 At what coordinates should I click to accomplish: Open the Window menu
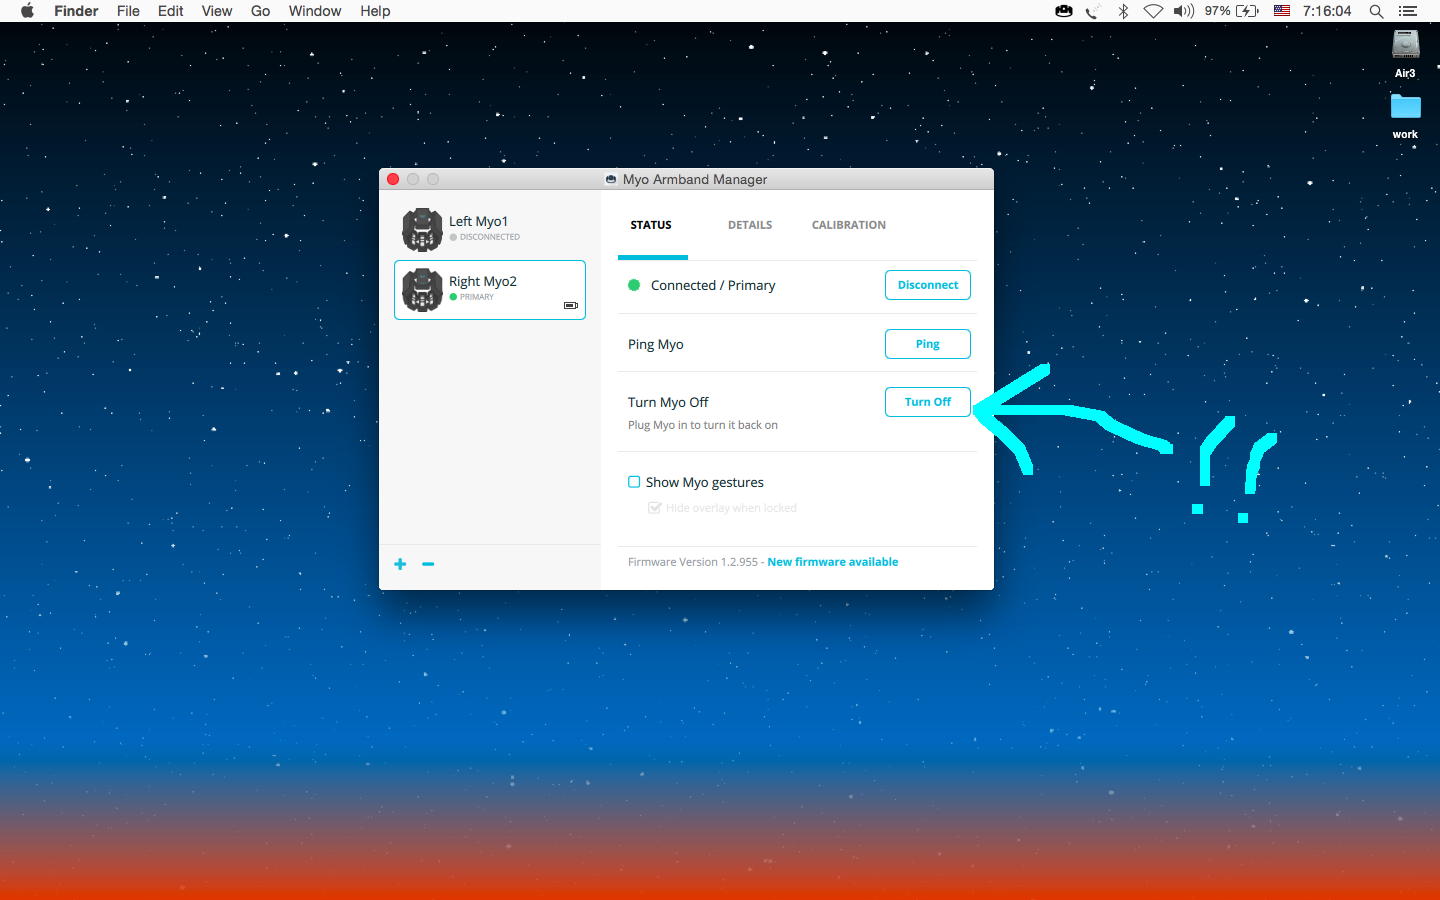pyautogui.click(x=315, y=11)
